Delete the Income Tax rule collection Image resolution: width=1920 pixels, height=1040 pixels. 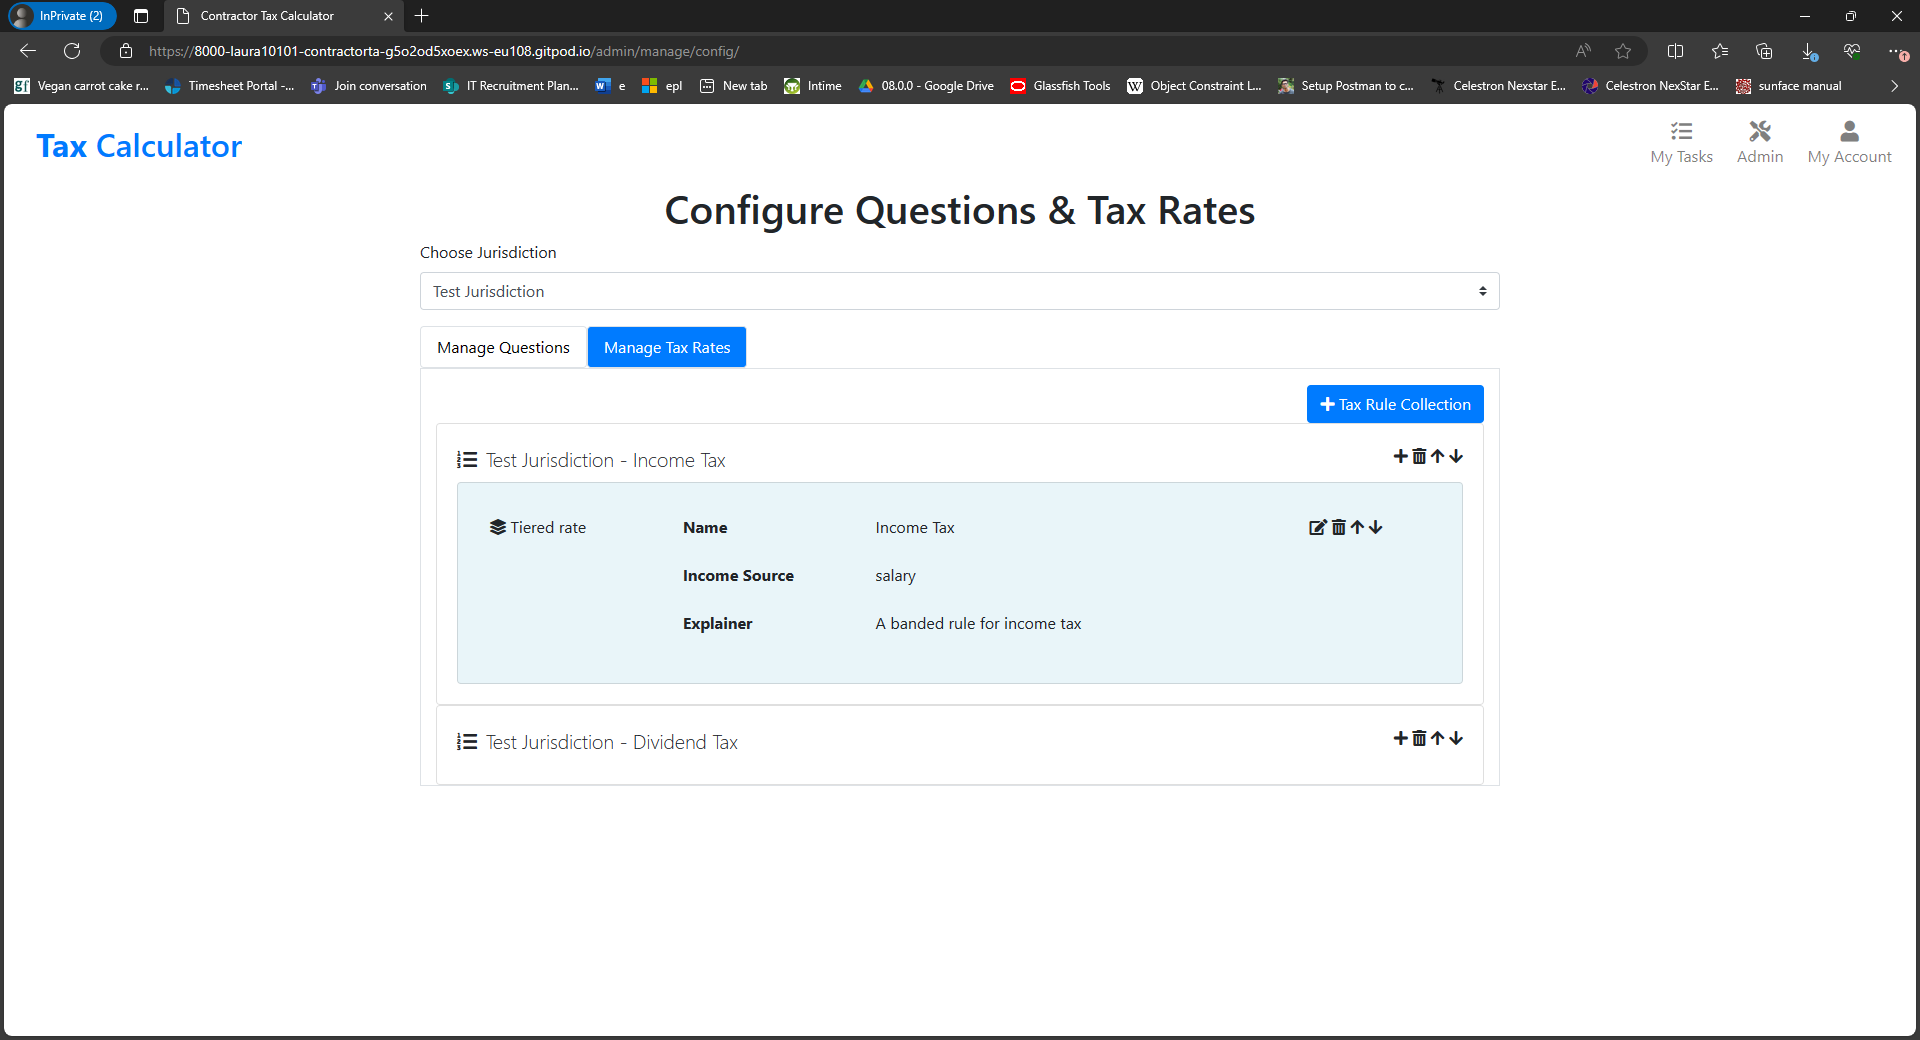point(1419,456)
